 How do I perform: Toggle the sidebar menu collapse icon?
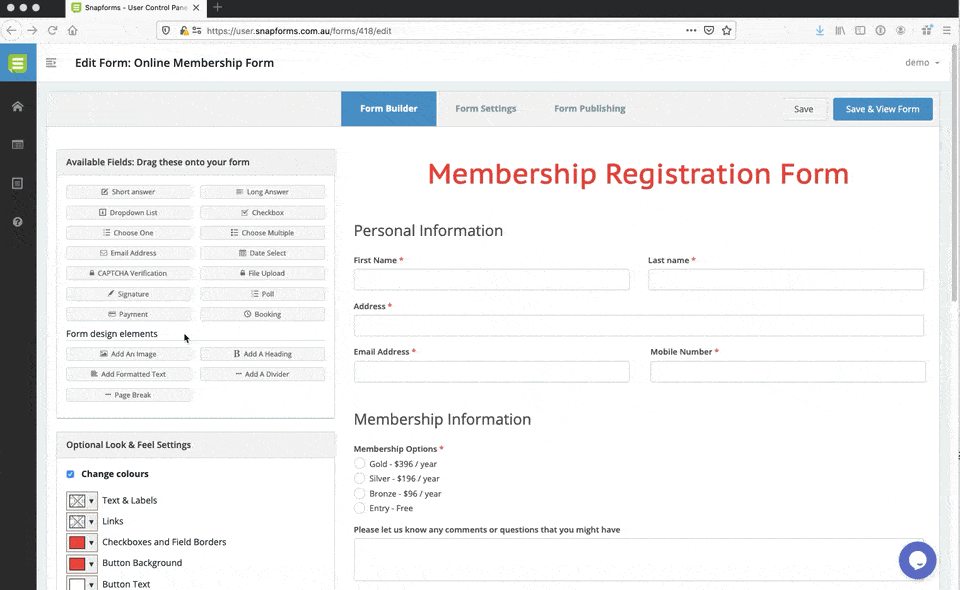pos(51,62)
